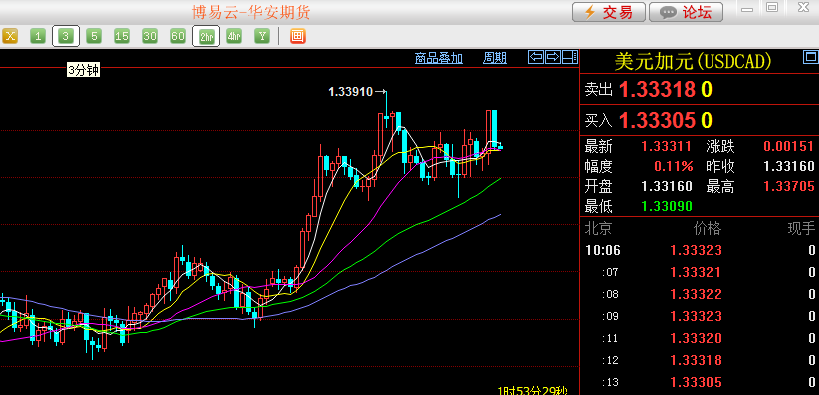Click the 最新 value 1.33311
The height and width of the screenshot is (395, 819).
pyautogui.click(x=666, y=146)
